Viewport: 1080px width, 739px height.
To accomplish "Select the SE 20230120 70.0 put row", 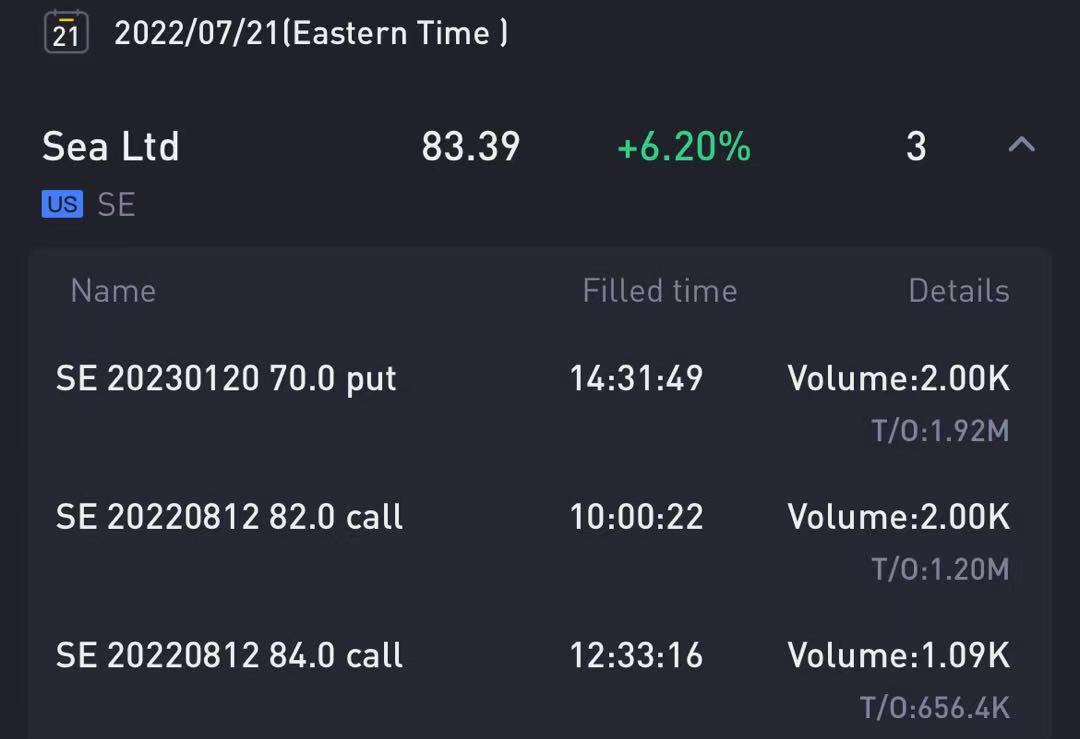I will [226, 379].
